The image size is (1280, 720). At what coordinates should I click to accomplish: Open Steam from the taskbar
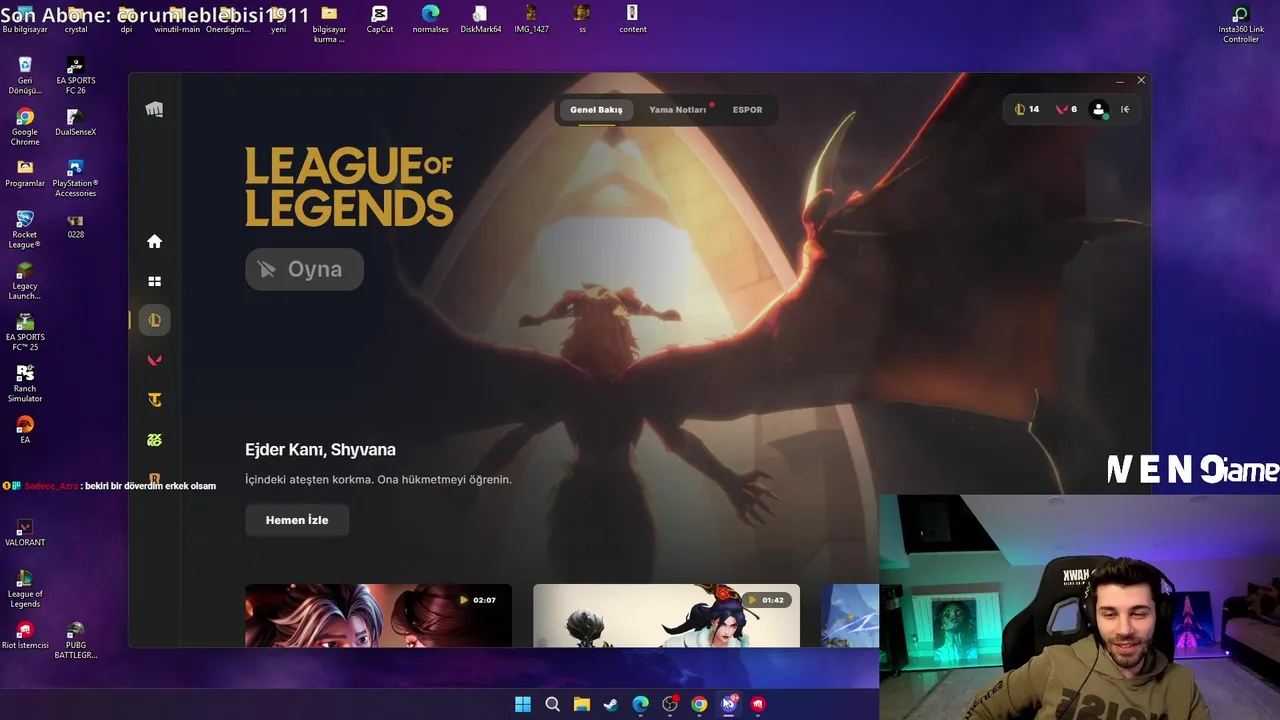click(x=611, y=704)
